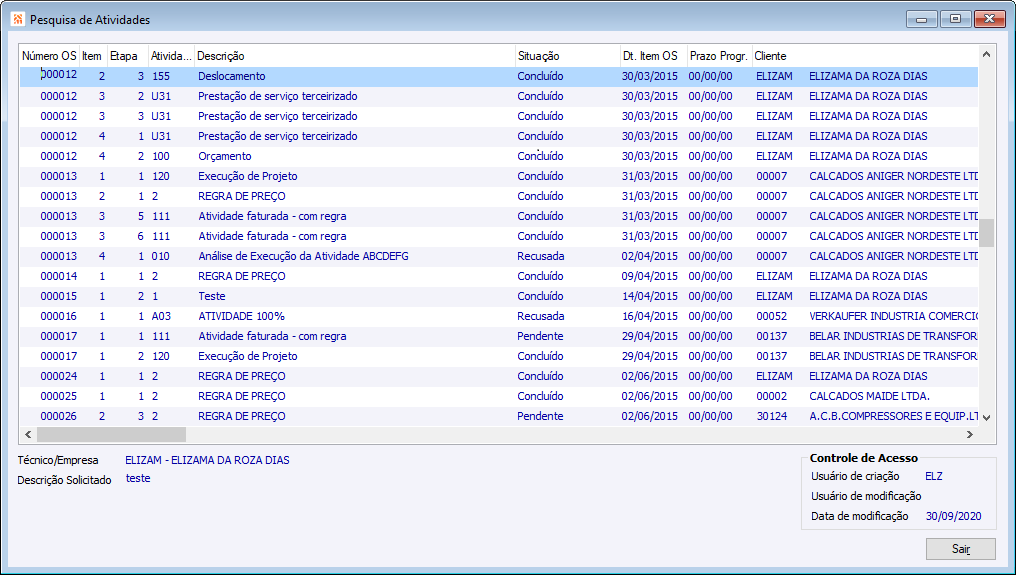Click activity code 010
Viewport: 1016px width, 575px height.
coord(161,256)
